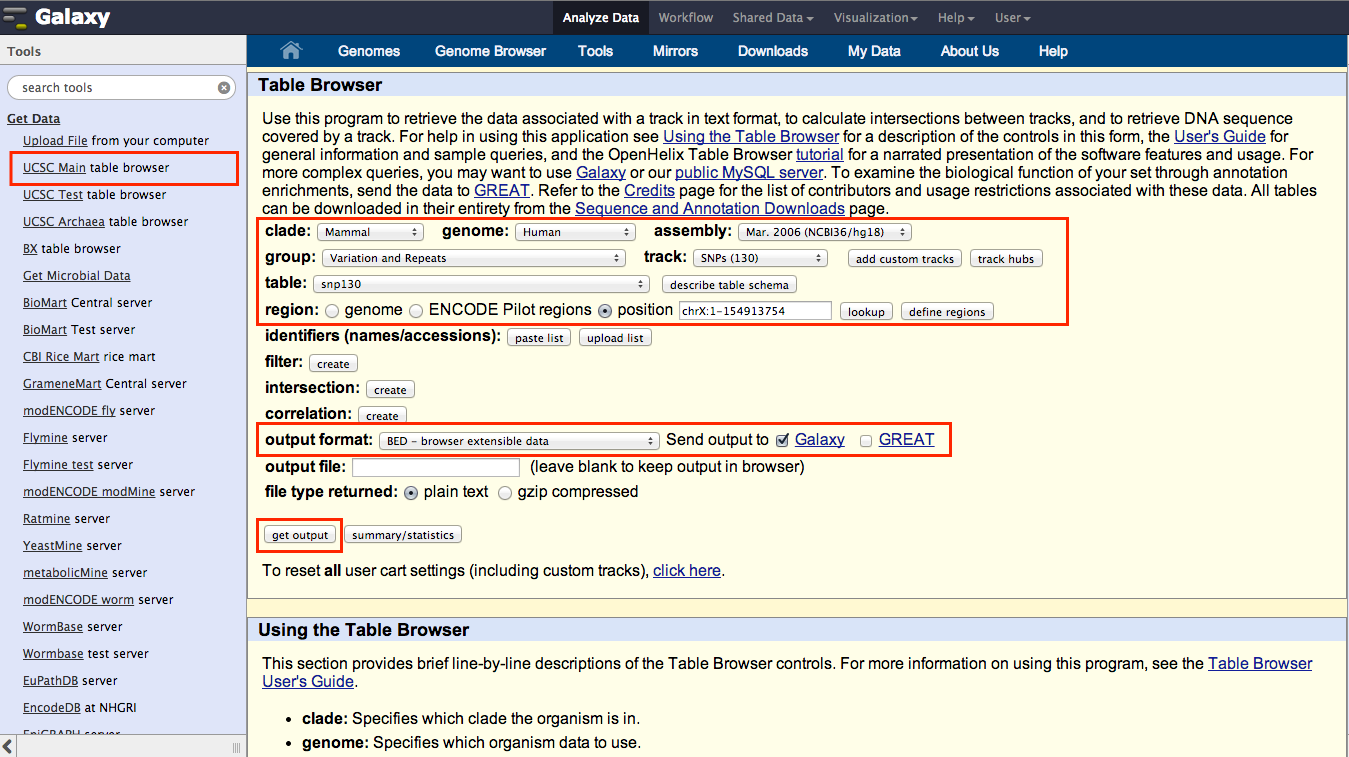Image resolution: width=1349 pixels, height=757 pixels.
Task: Open Genome Browser in UCSC bar
Action: pyautogui.click(x=490, y=51)
